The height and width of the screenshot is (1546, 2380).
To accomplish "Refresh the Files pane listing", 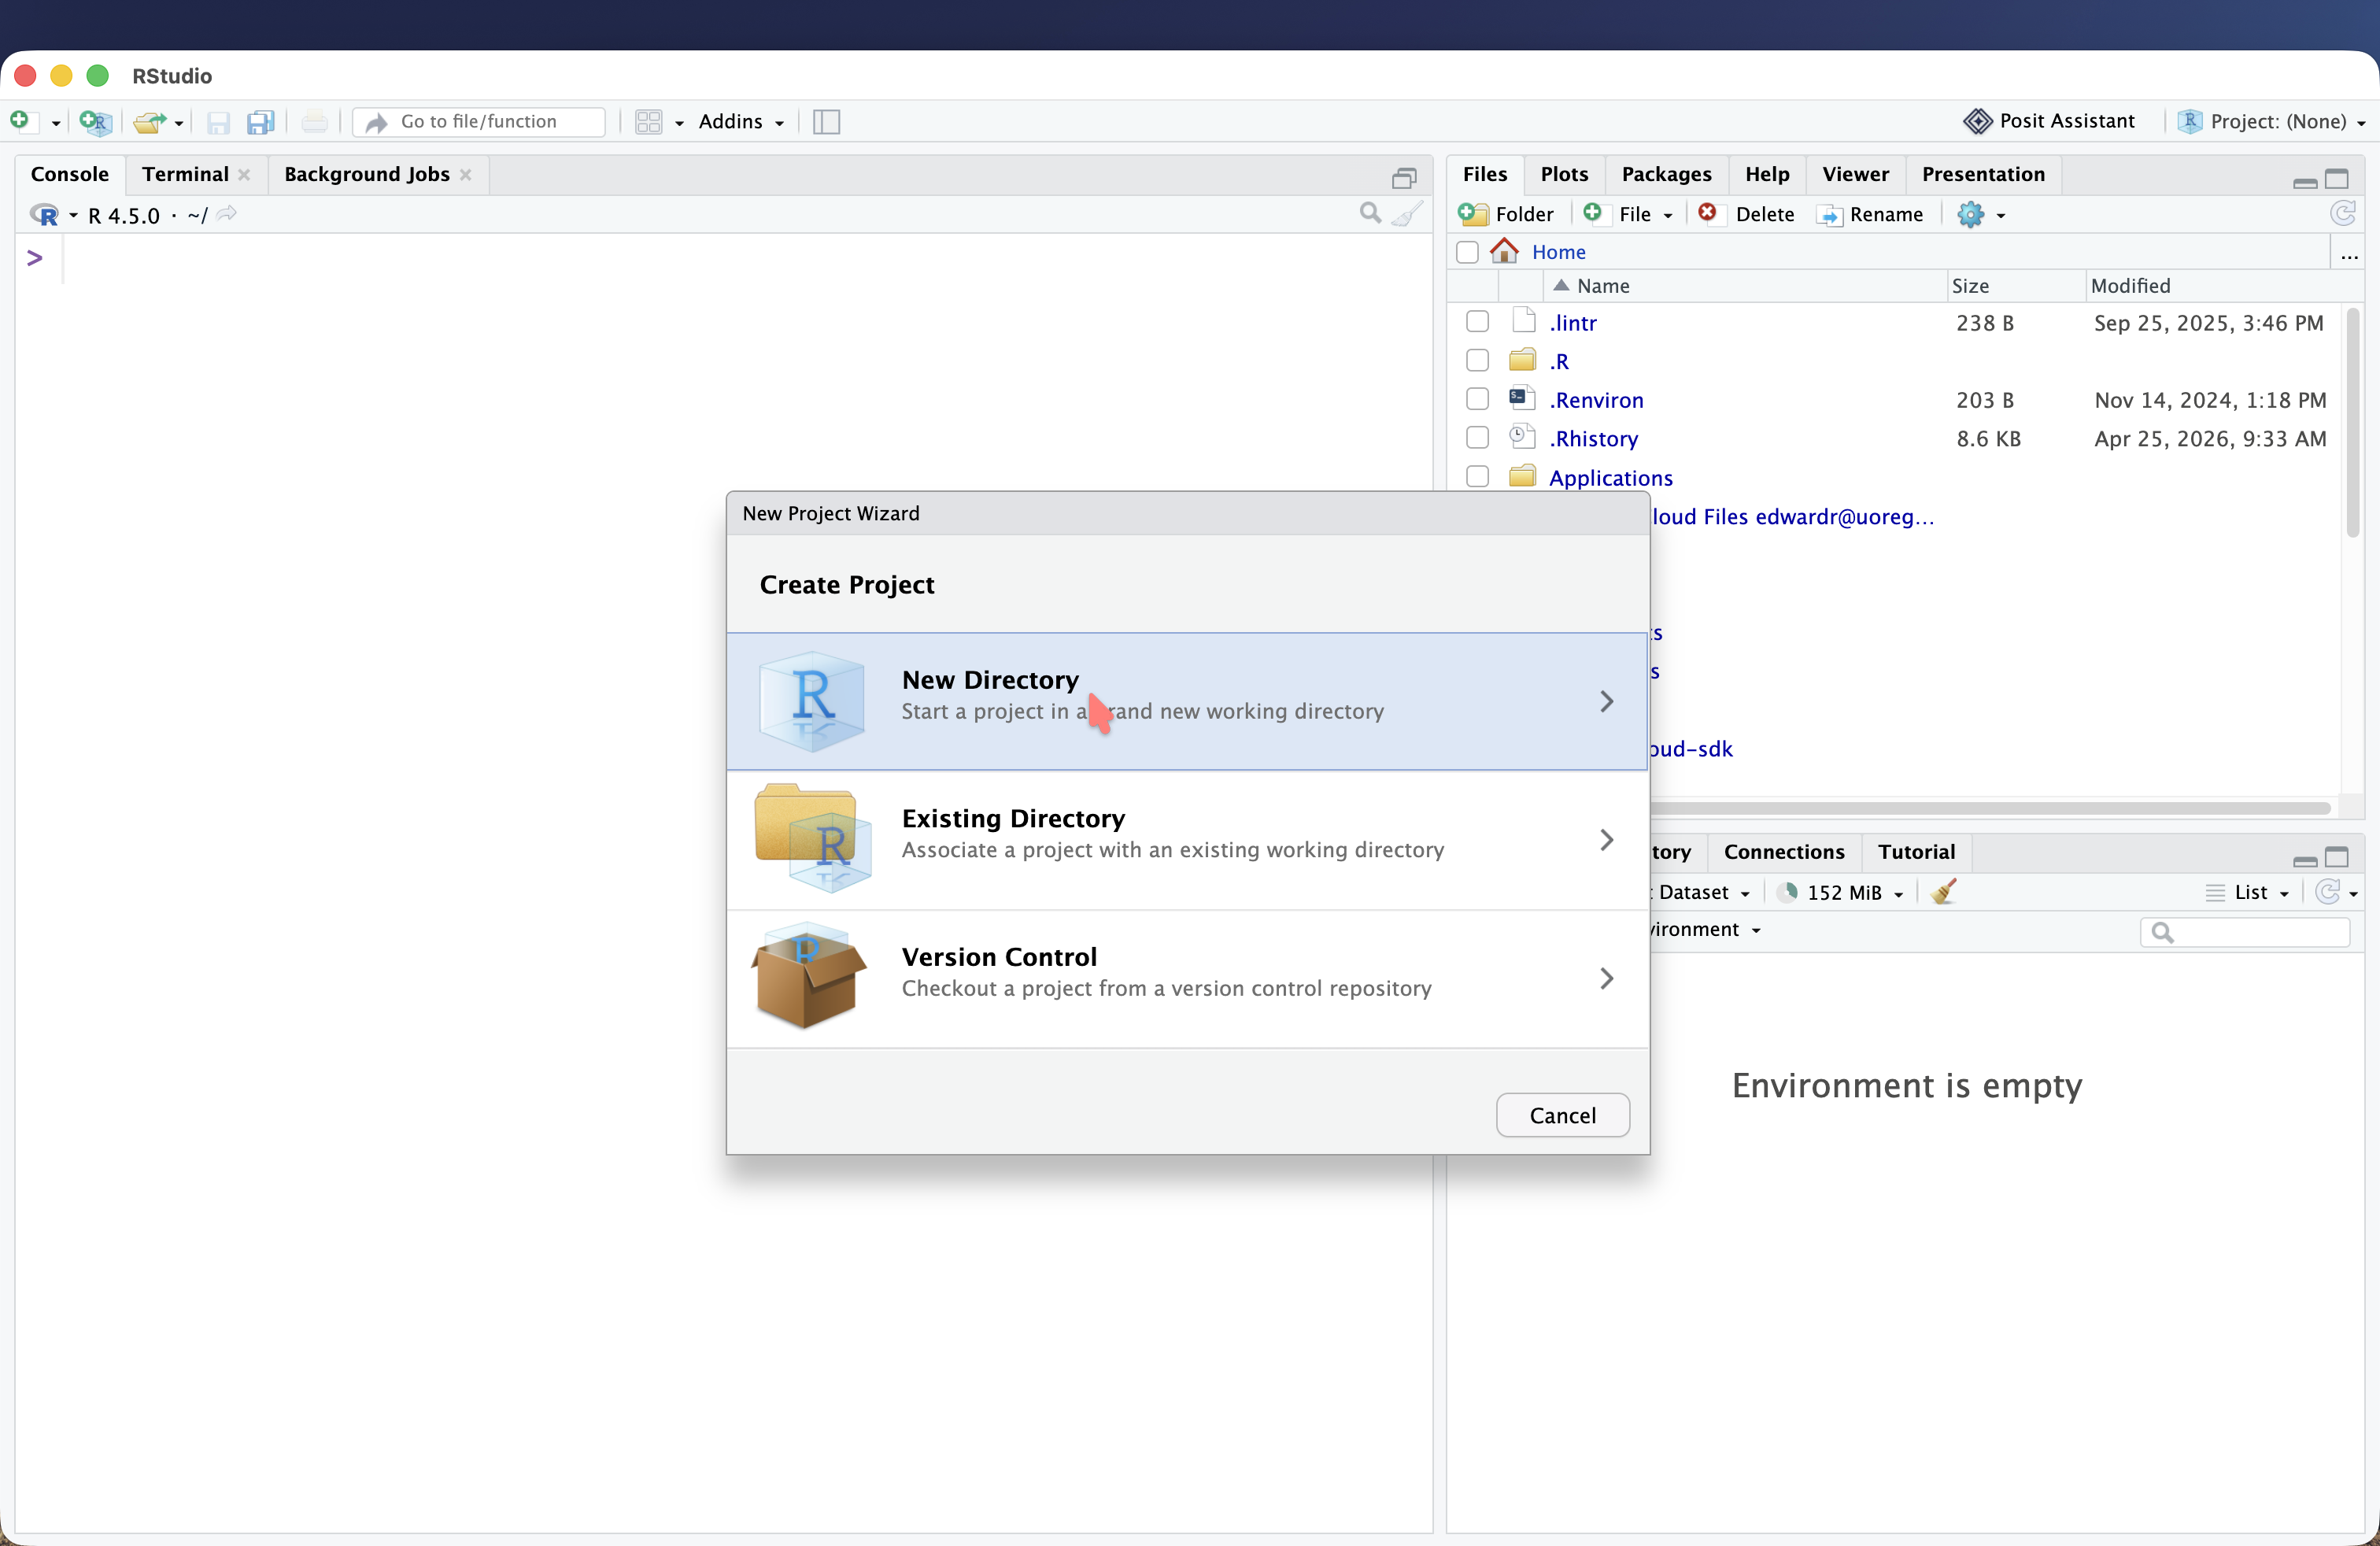I will 2342,214.
